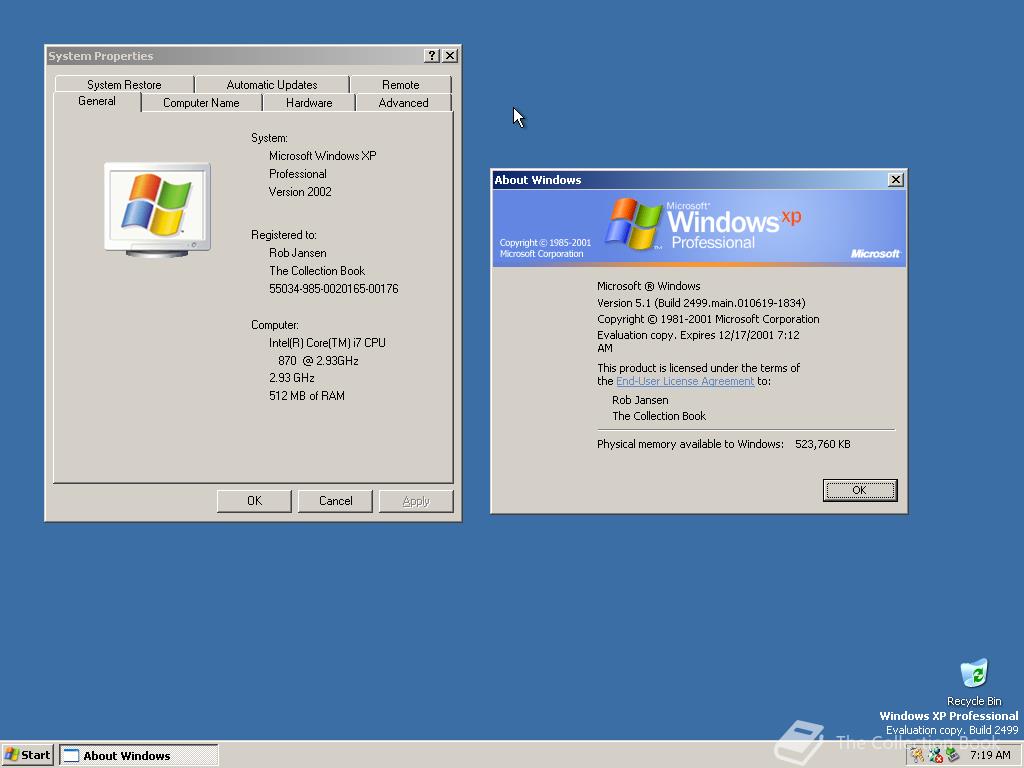Open the Recycle Bin desktop icon
Image resolution: width=1024 pixels, height=768 pixels.
pos(974,681)
